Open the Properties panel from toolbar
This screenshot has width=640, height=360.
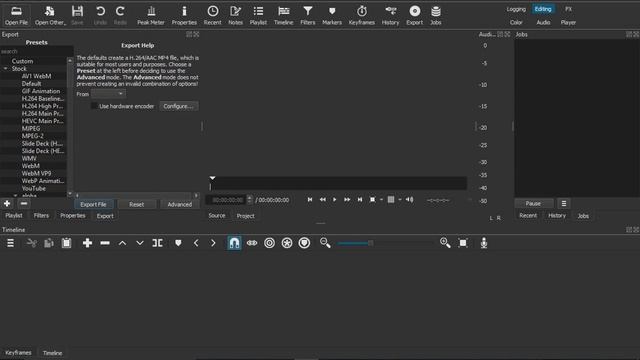point(184,16)
